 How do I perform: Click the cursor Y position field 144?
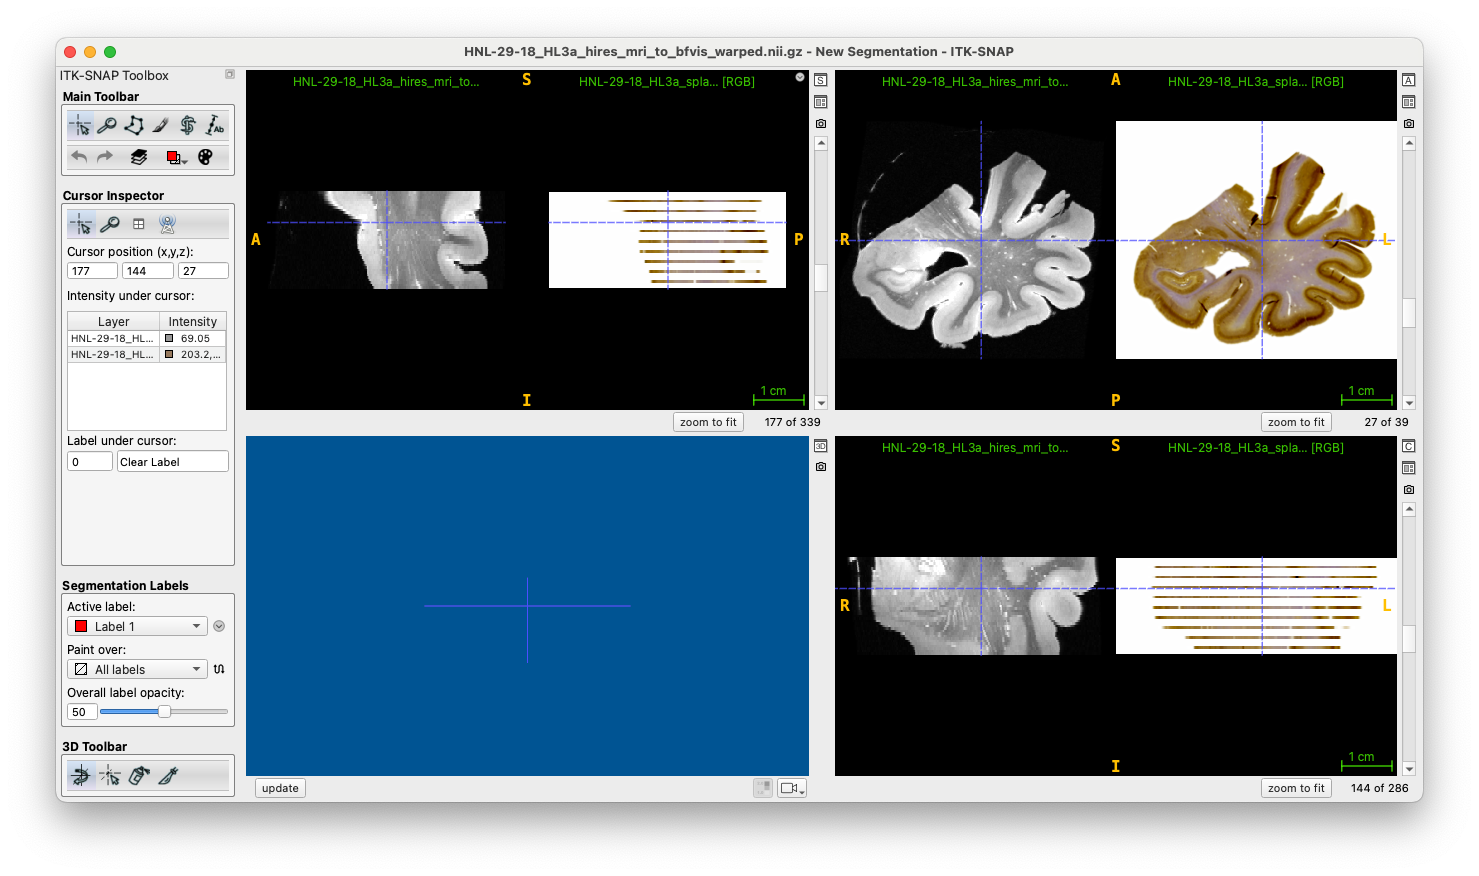click(148, 271)
